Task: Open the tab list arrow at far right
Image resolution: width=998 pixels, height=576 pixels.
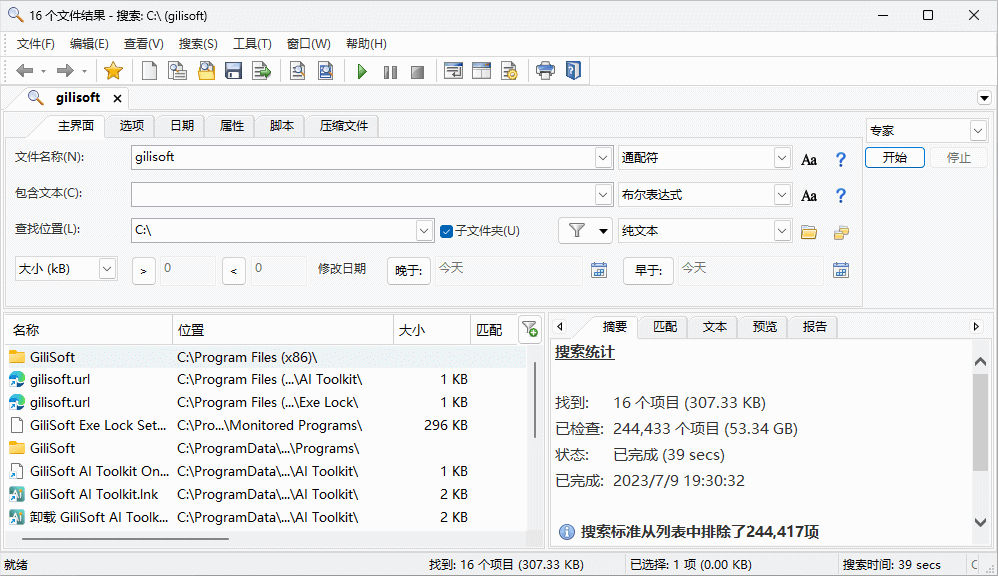Action: pos(984,98)
